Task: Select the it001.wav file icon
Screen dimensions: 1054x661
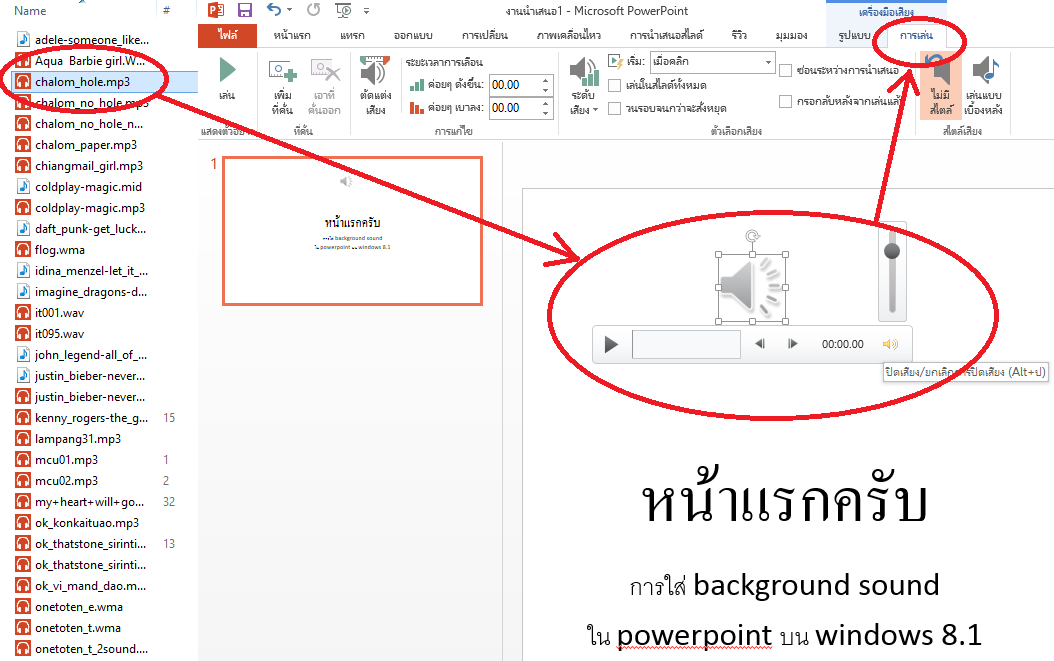Action: (x=24, y=313)
